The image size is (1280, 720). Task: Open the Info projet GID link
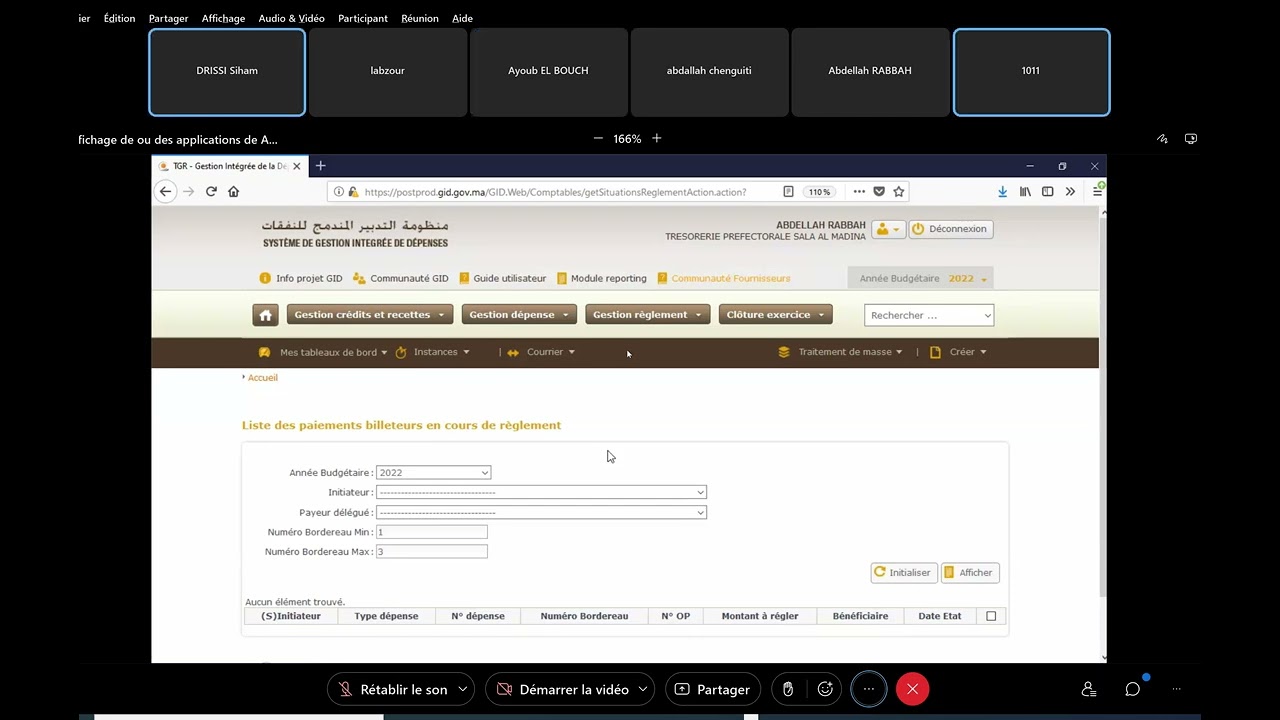[x=300, y=279]
